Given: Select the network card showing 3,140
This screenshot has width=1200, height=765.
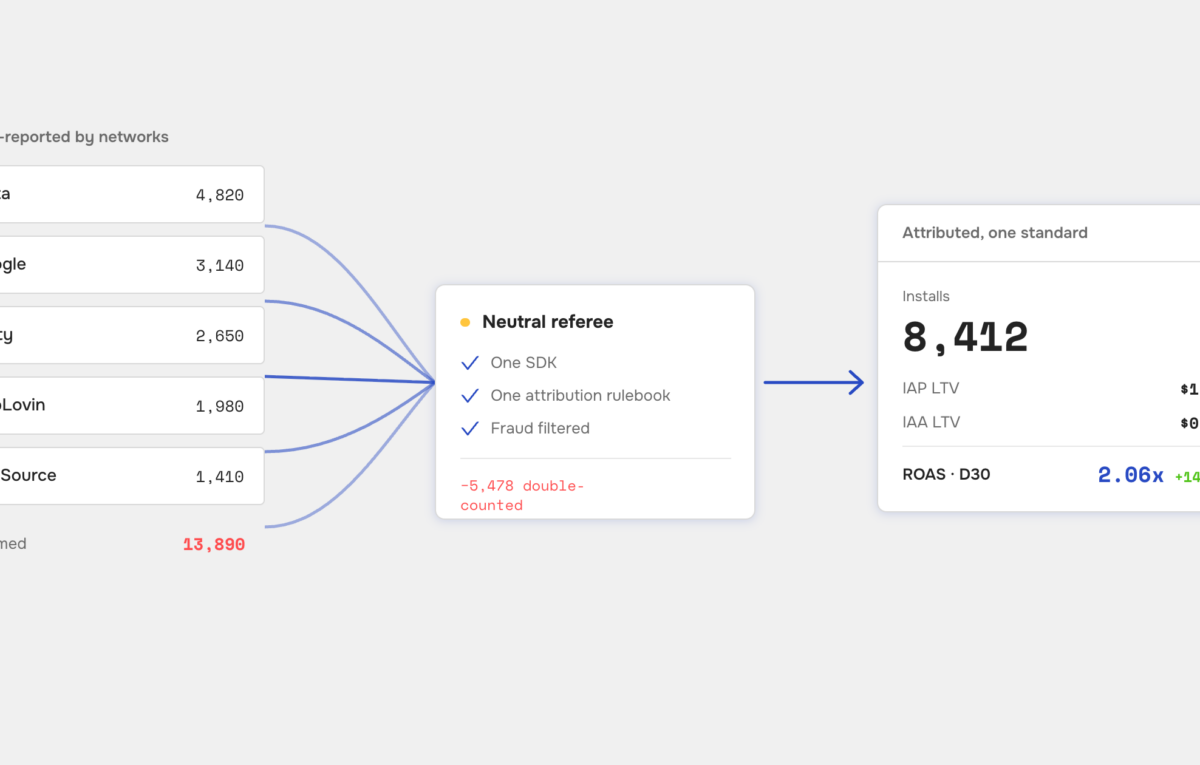Looking at the screenshot, I should pyautogui.click(x=132, y=265).
